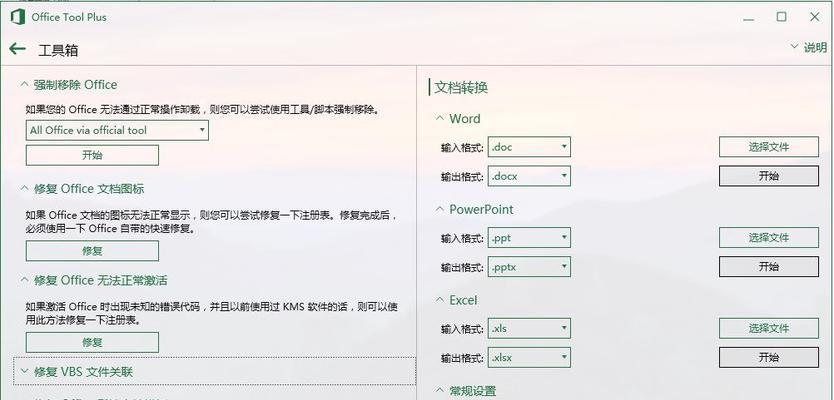Click the 工具箱 page title
This screenshot has width=834, height=400.
coord(59,51)
